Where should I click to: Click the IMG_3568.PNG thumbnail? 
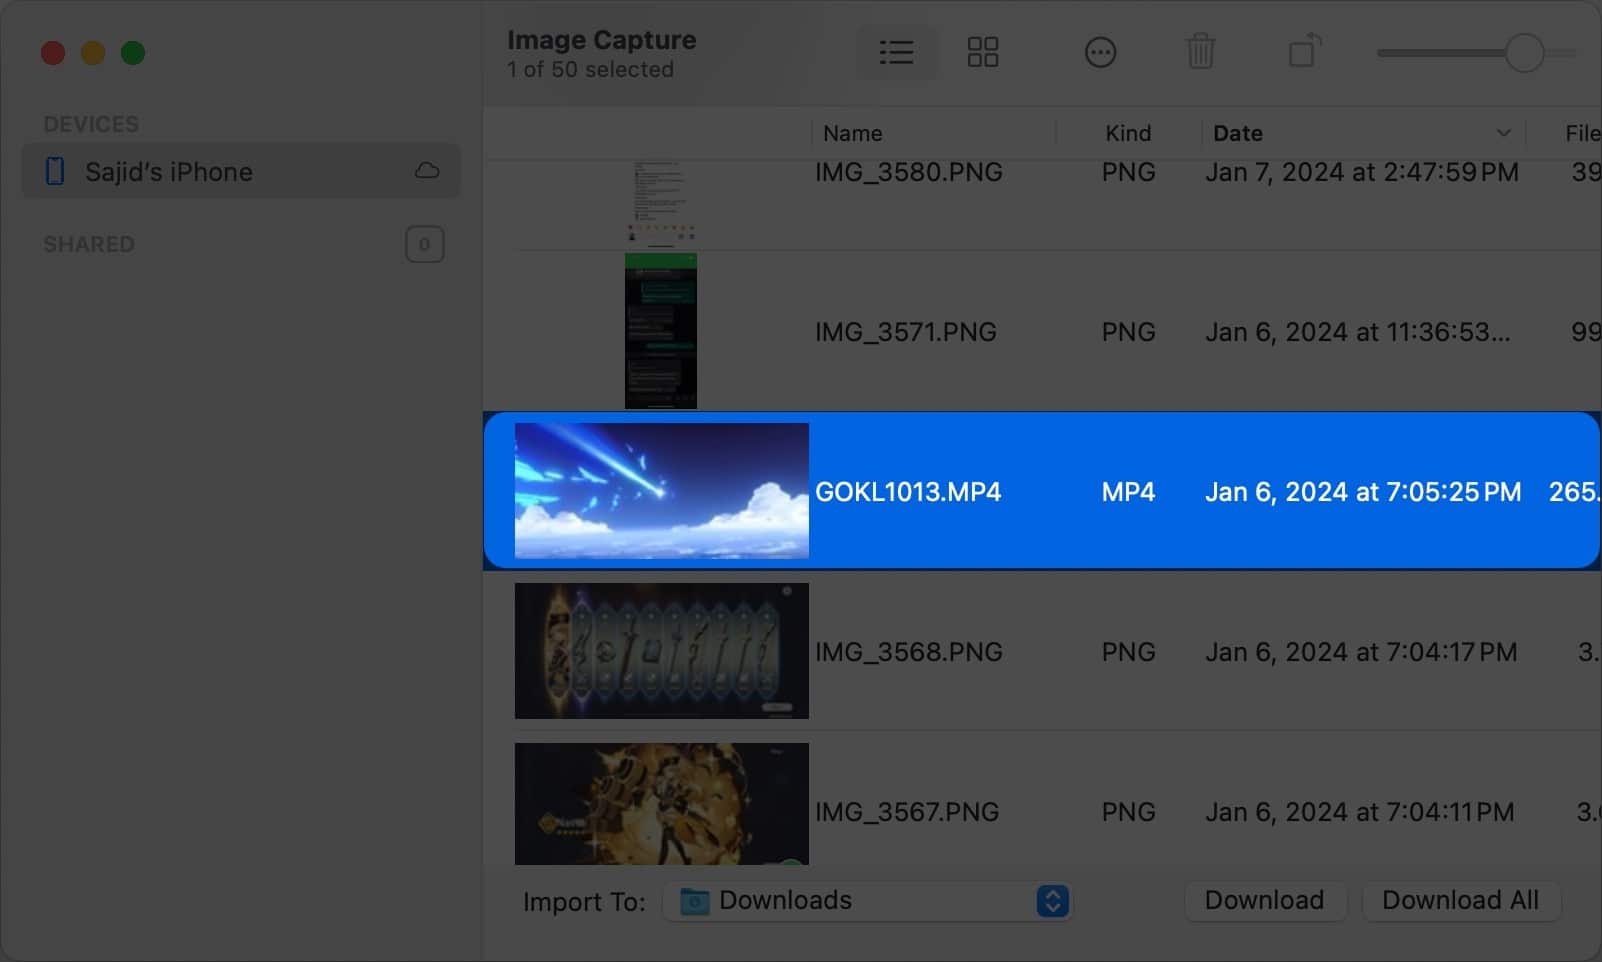[661, 651]
